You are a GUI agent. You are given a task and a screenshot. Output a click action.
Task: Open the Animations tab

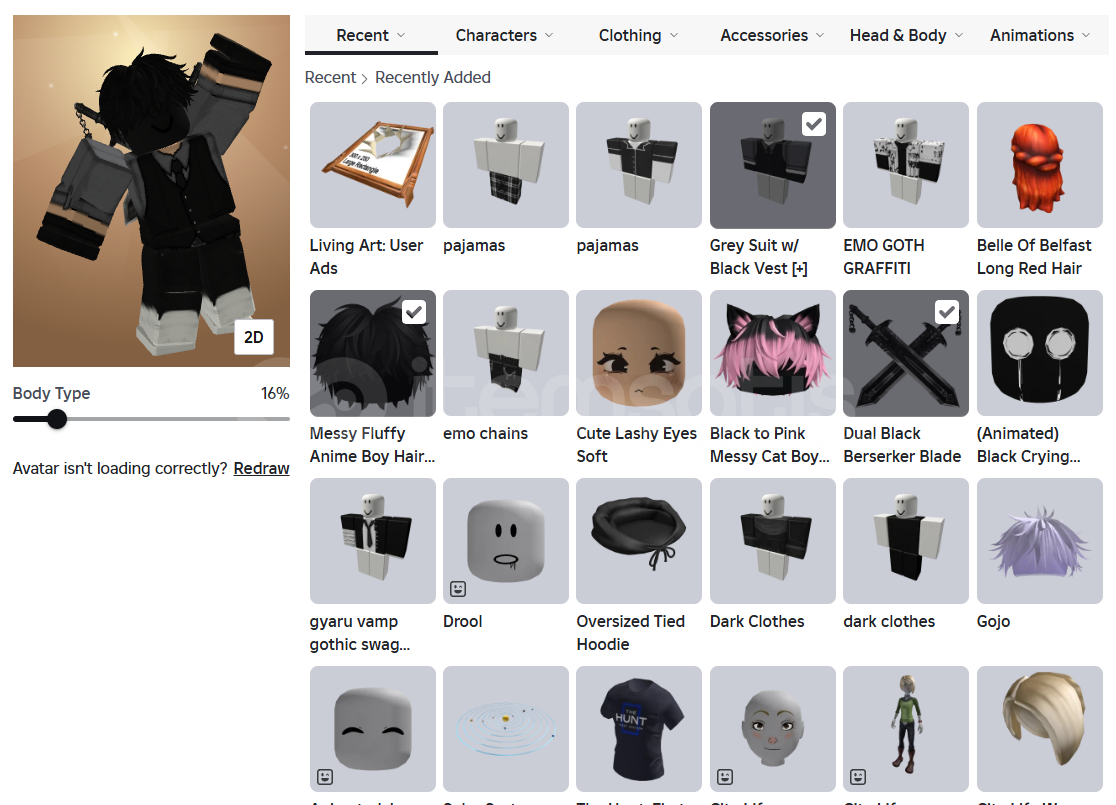coord(1039,35)
